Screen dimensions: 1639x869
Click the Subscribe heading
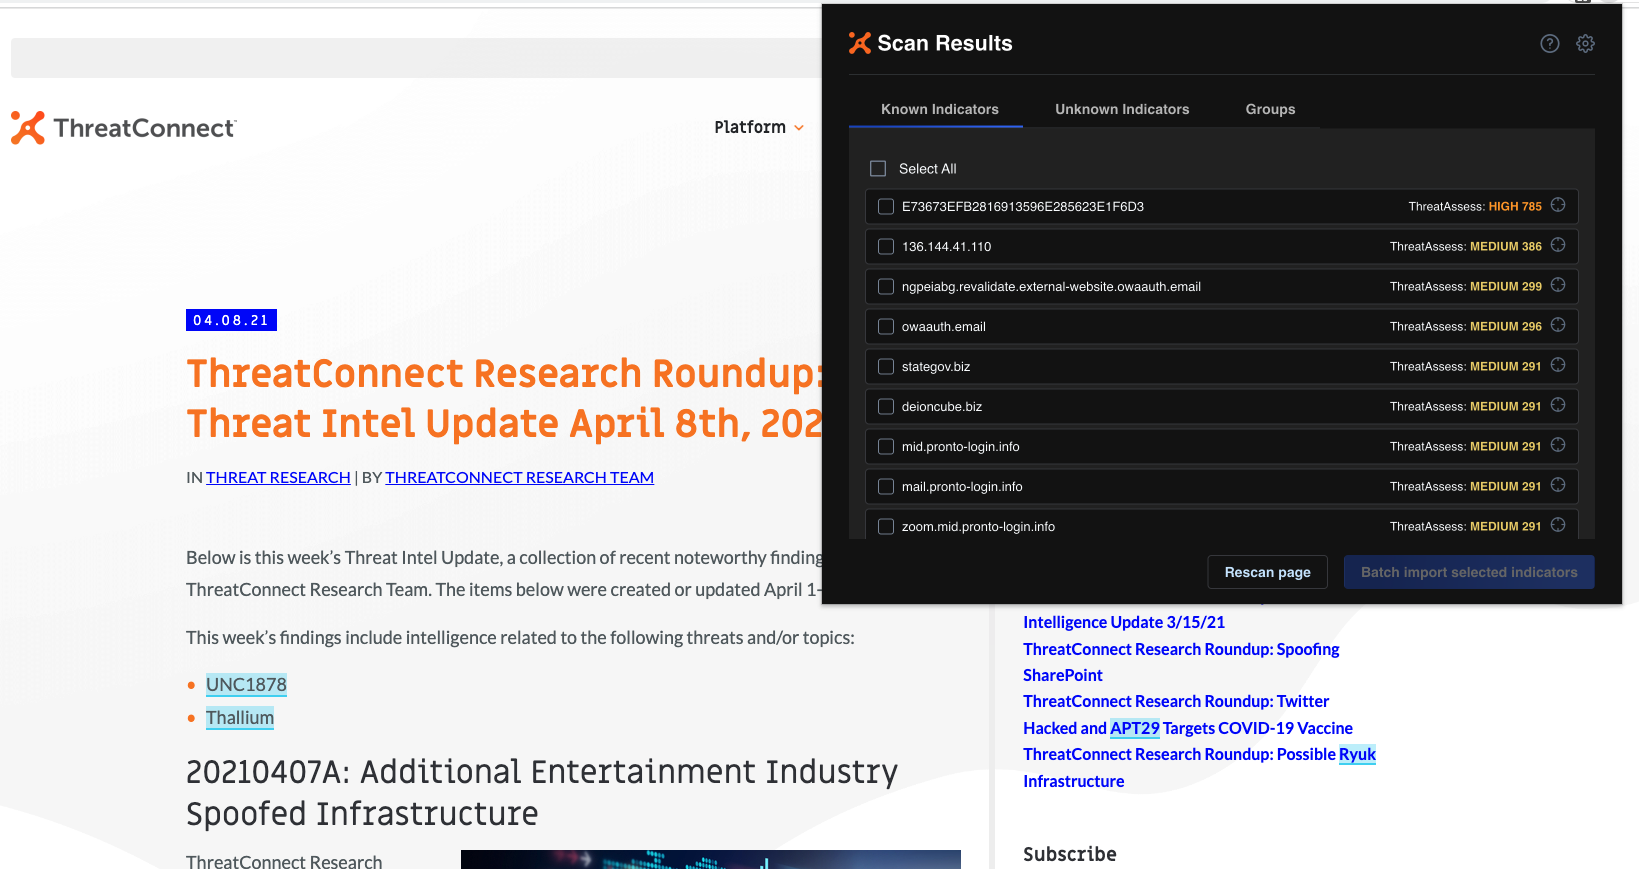tap(1070, 854)
